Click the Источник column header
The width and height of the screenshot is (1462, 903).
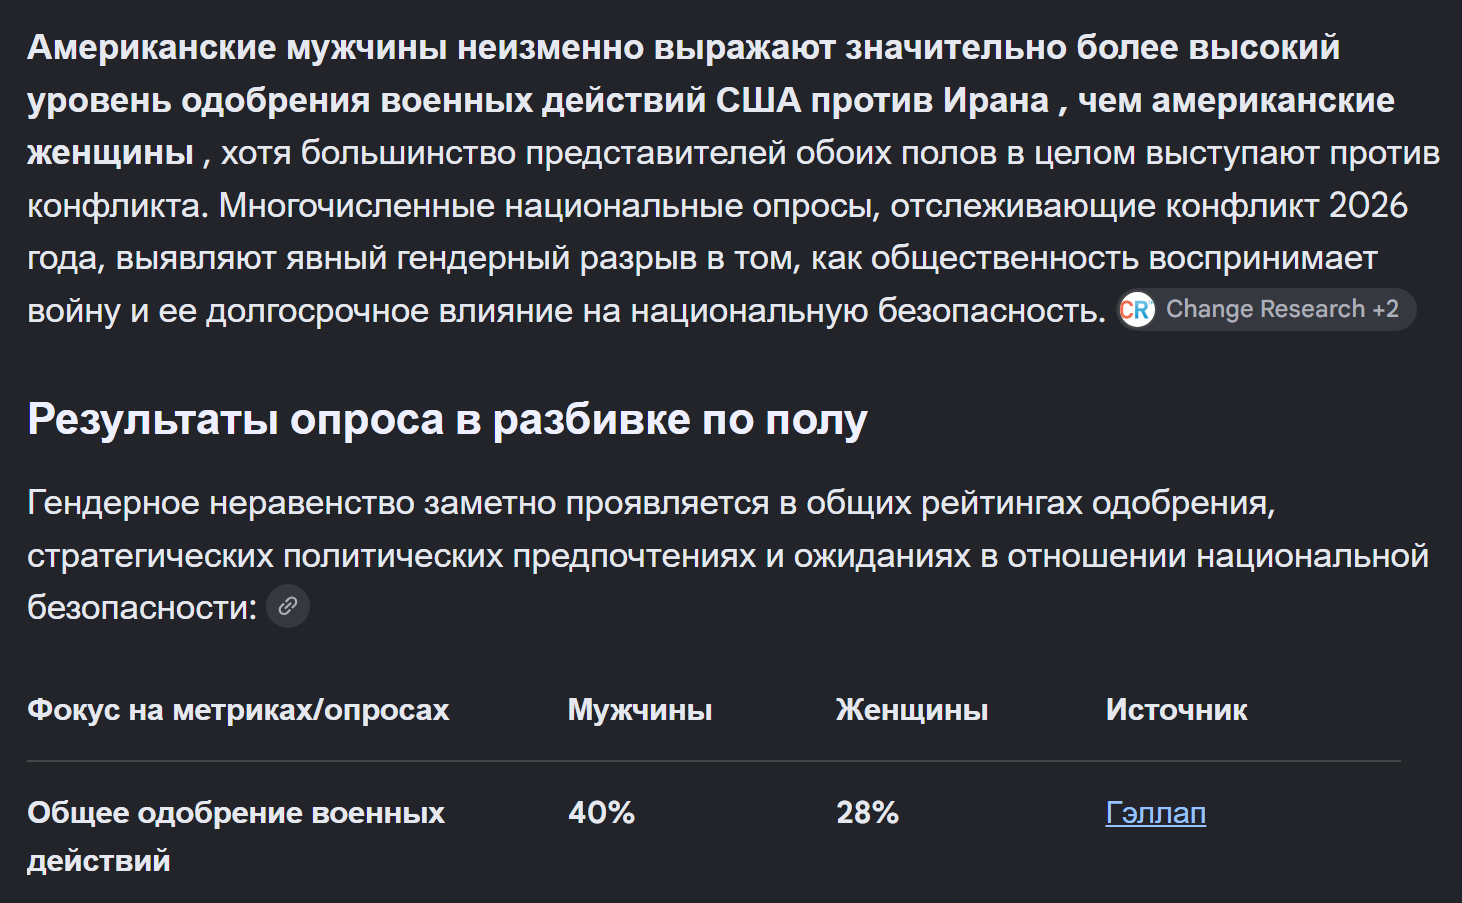pos(1176,710)
